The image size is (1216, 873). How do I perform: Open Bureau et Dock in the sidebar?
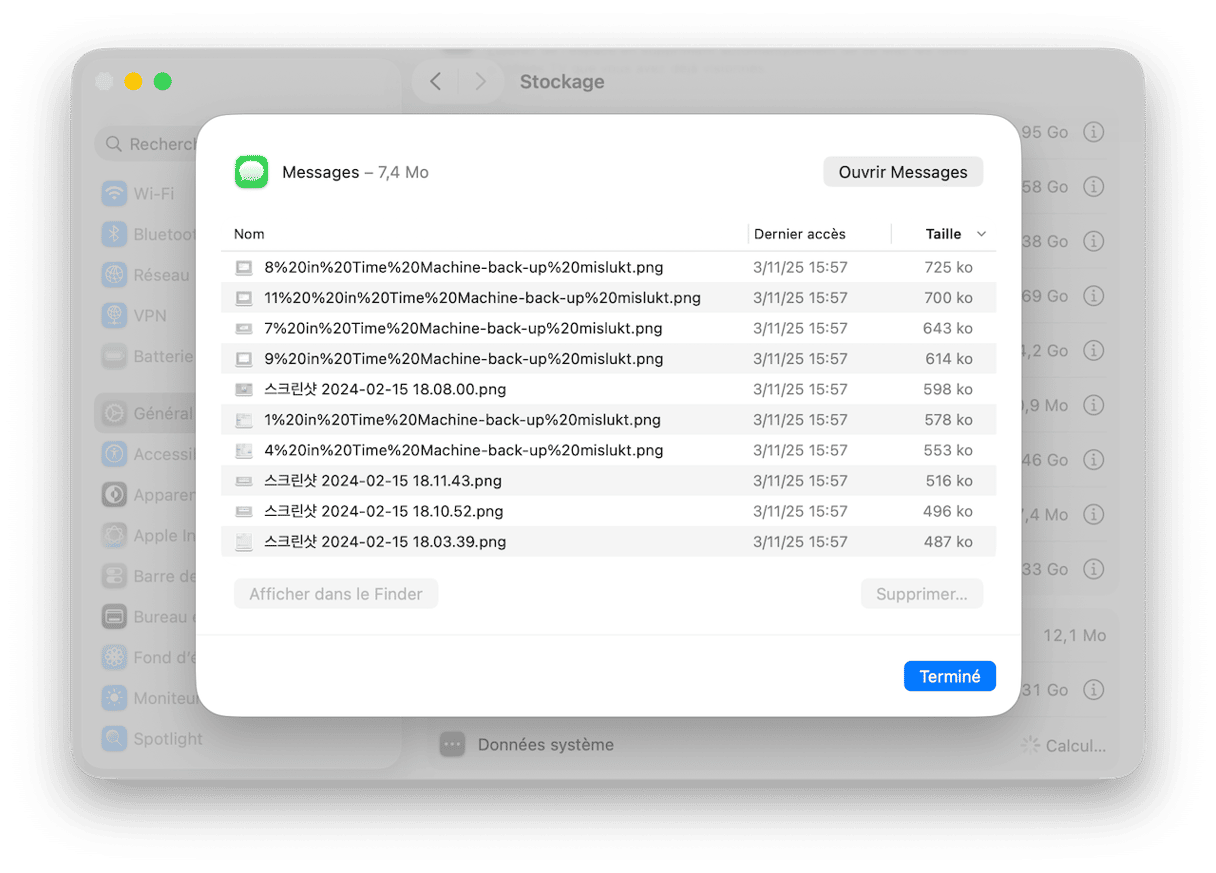(148, 617)
